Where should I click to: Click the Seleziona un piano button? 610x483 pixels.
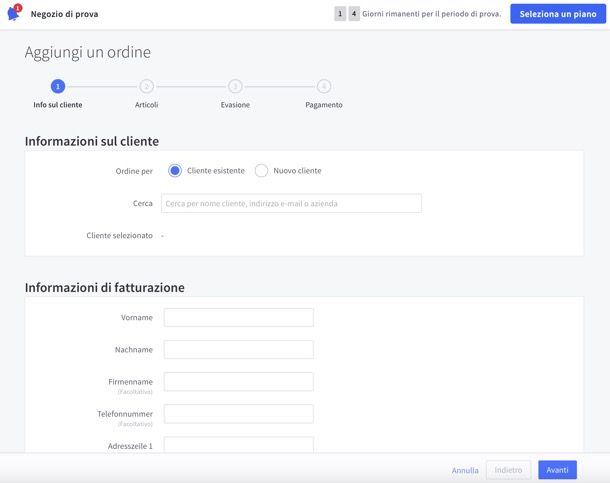point(558,14)
